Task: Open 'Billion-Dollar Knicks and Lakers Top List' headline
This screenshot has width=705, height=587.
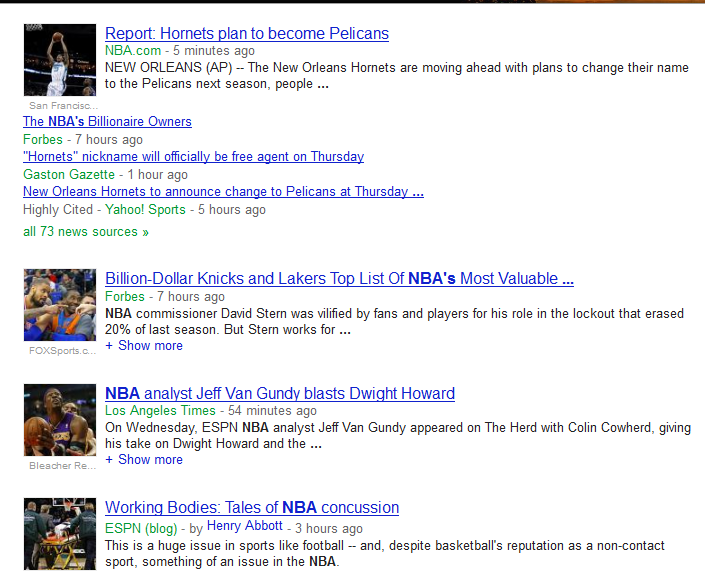Action: [339, 279]
